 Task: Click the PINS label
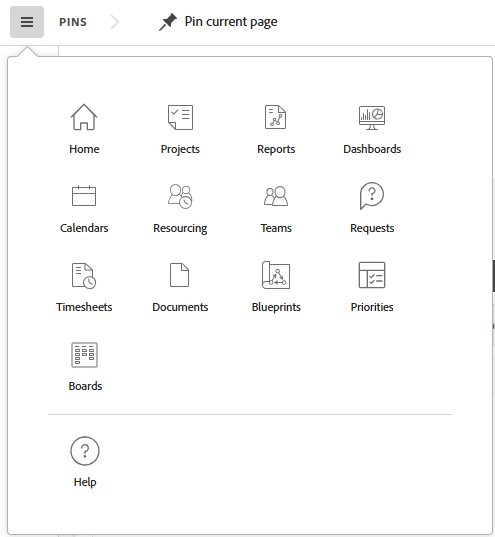tap(73, 22)
